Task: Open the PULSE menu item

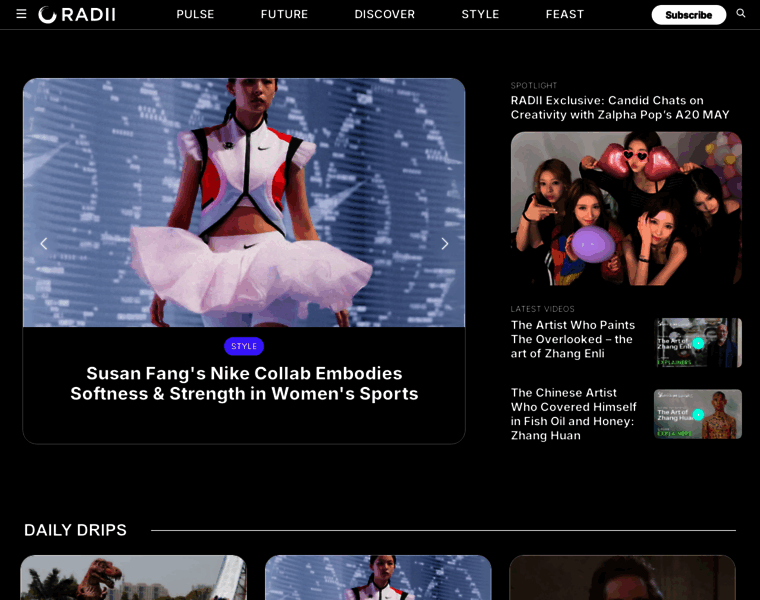Action: (195, 15)
